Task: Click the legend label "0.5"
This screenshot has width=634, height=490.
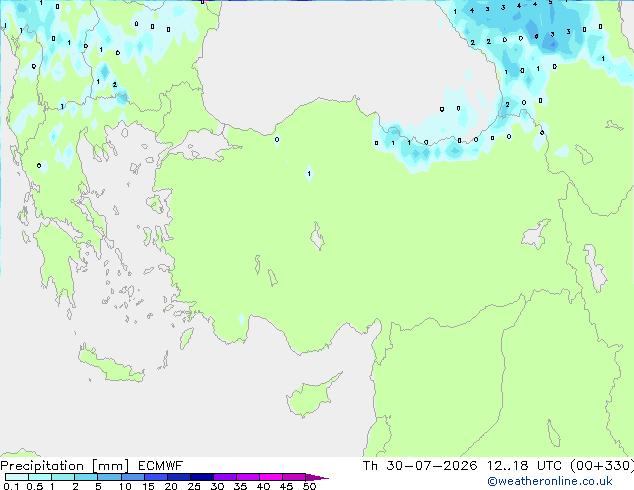Action: coord(34,486)
